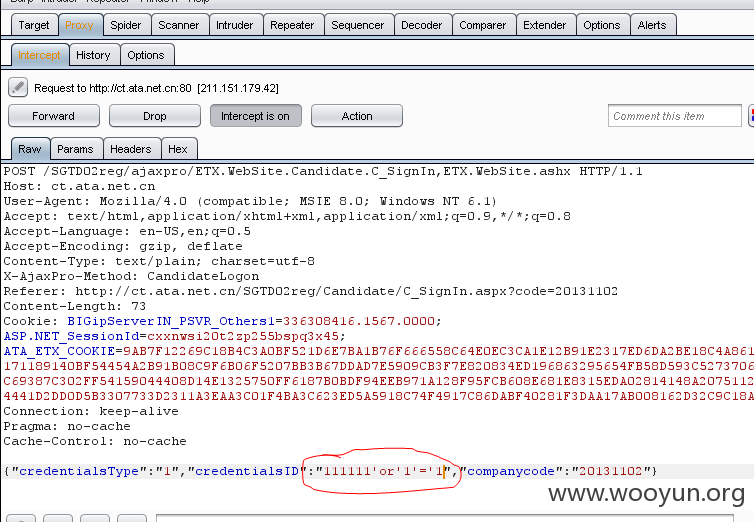Open the top-level Options tab

(602, 25)
